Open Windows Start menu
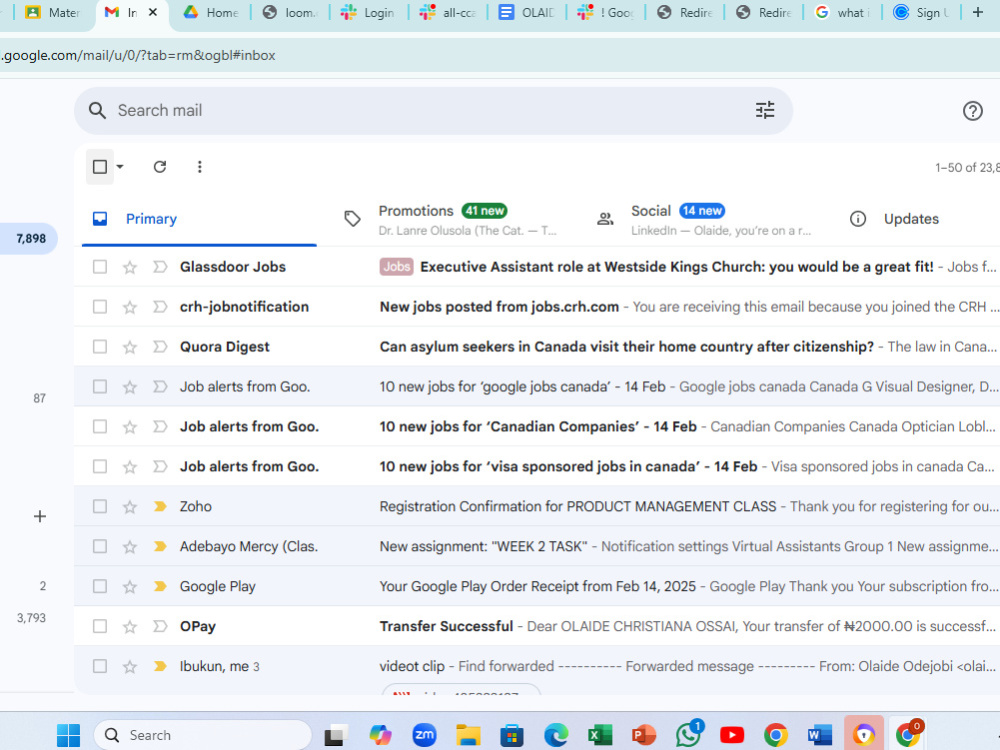The width and height of the screenshot is (1000, 750). pos(68,735)
